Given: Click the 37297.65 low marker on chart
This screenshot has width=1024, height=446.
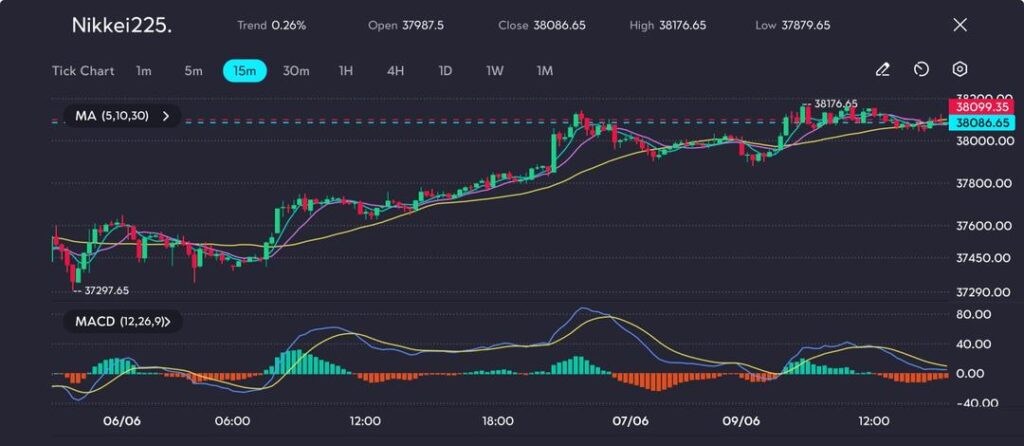Looking at the screenshot, I should pyautogui.click(x=106, y=291).
